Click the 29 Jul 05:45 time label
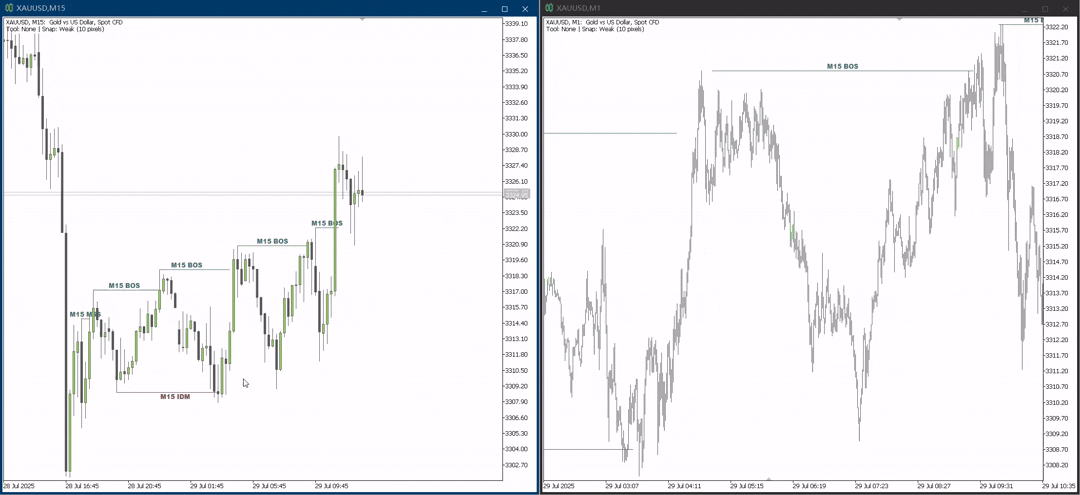This screenshot has width=1080, height=495. point(269,486)
